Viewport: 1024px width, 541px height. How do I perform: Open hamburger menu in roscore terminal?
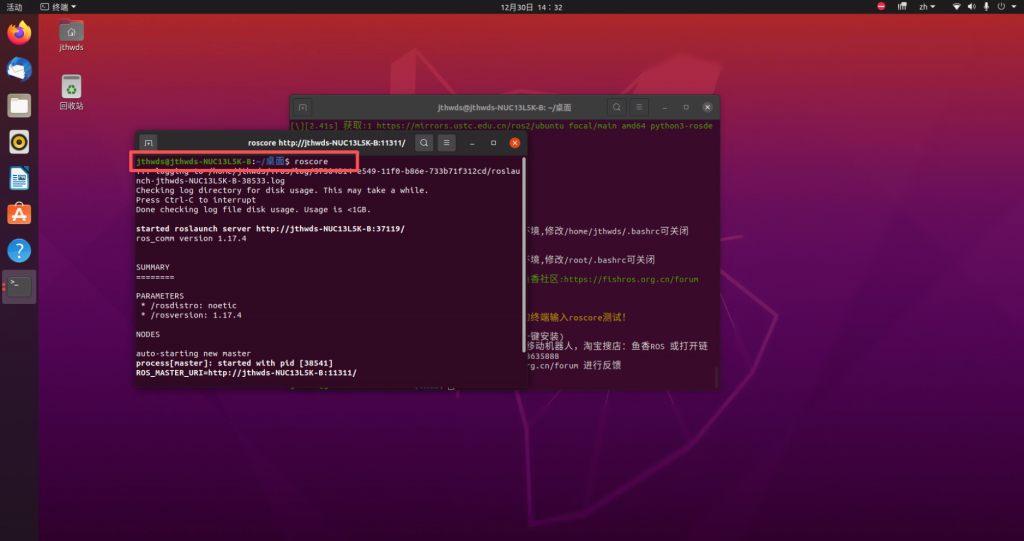tap(447, 143)
